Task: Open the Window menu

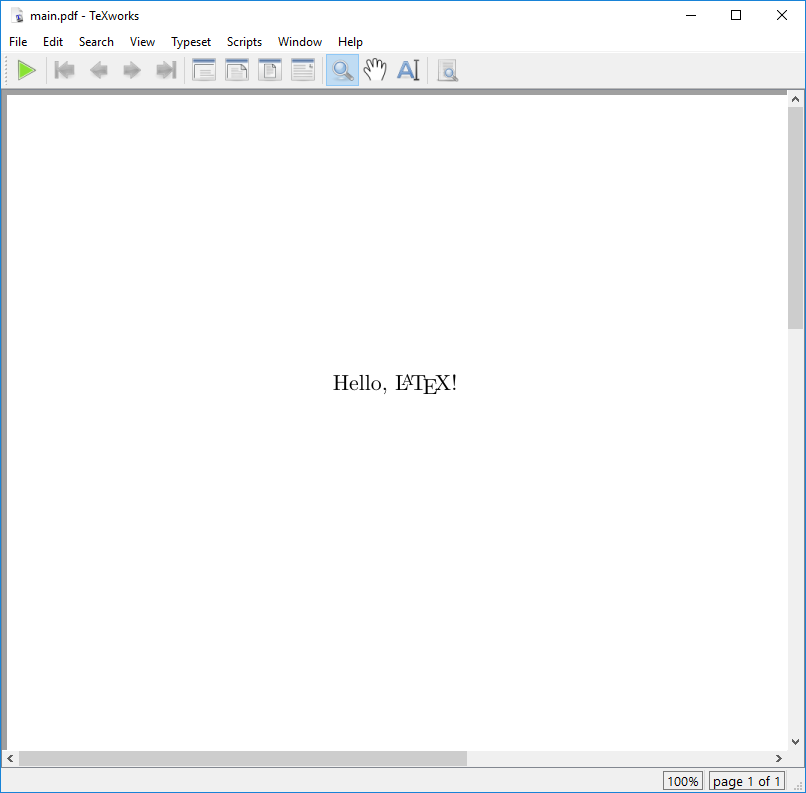Action: point(300,42)
